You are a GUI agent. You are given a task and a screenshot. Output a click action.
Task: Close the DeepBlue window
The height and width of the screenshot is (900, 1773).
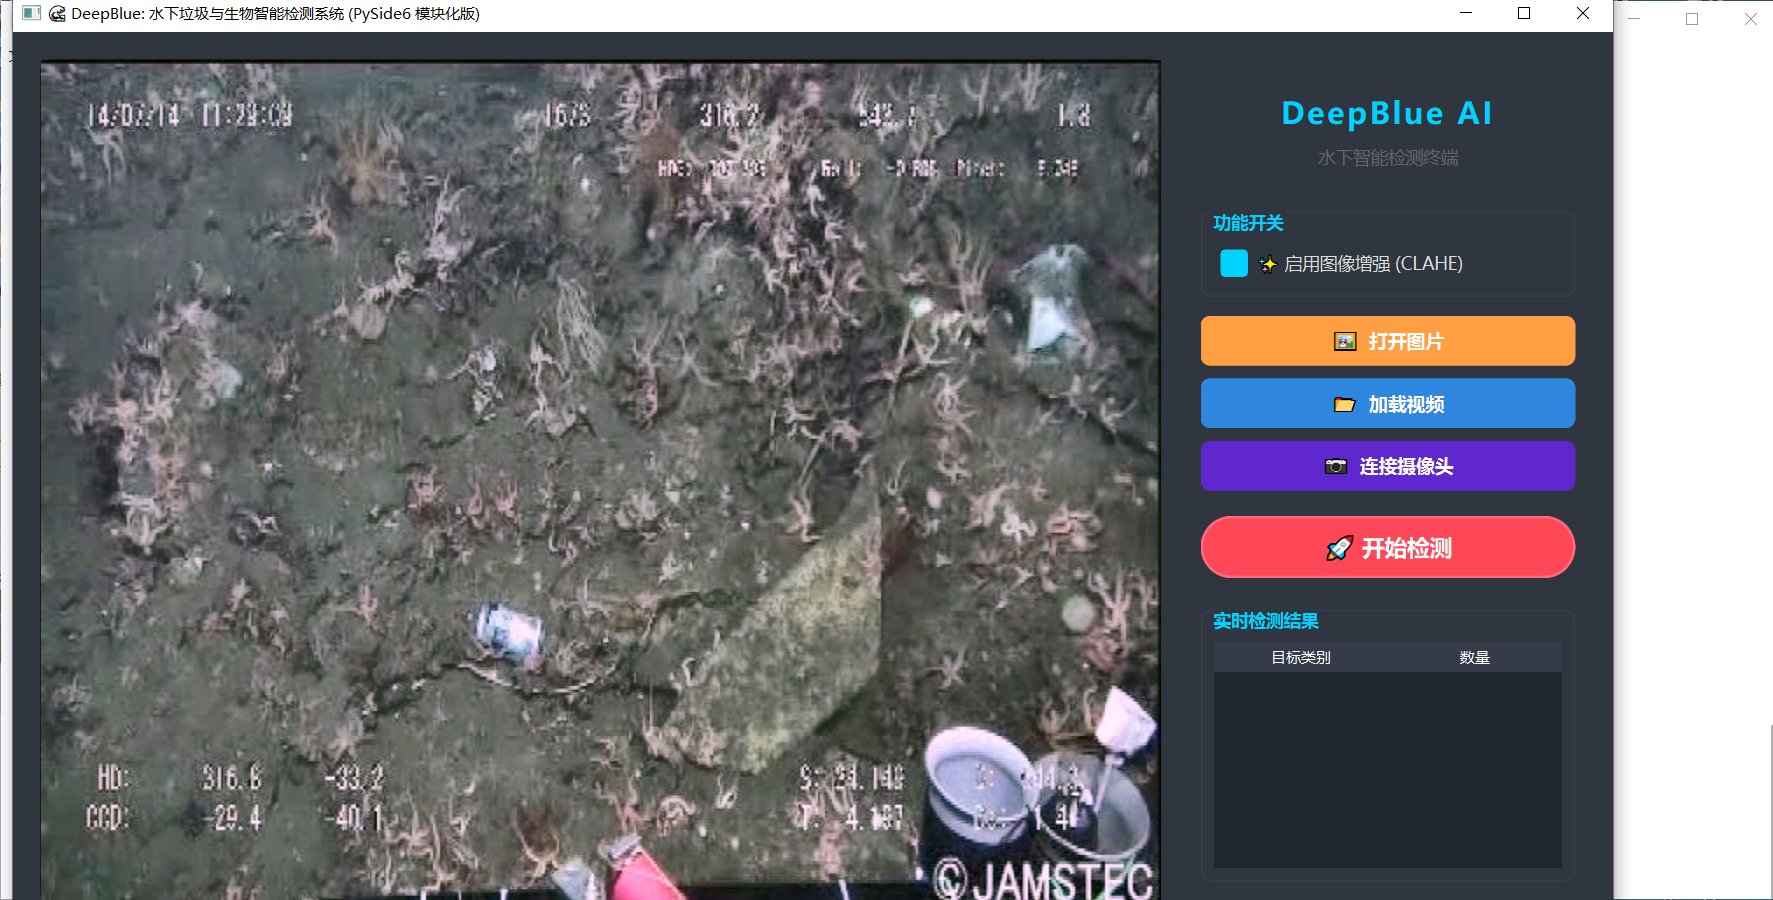coord(1583,13)
